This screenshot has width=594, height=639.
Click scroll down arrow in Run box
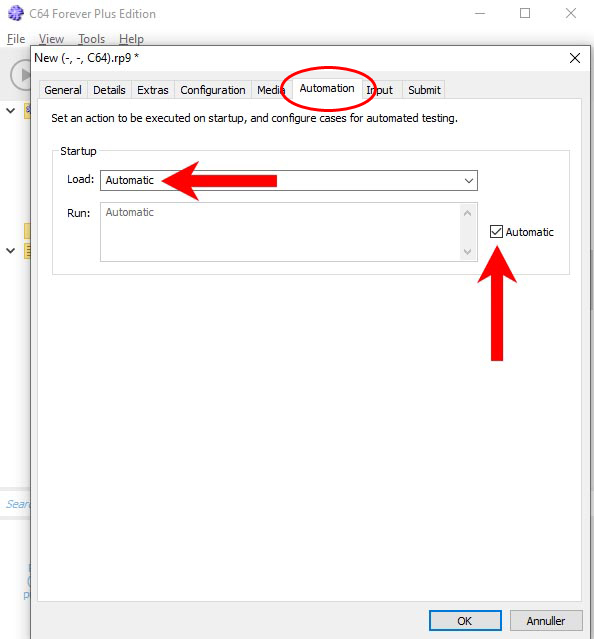pyautogui.click(x=468, y=251)
